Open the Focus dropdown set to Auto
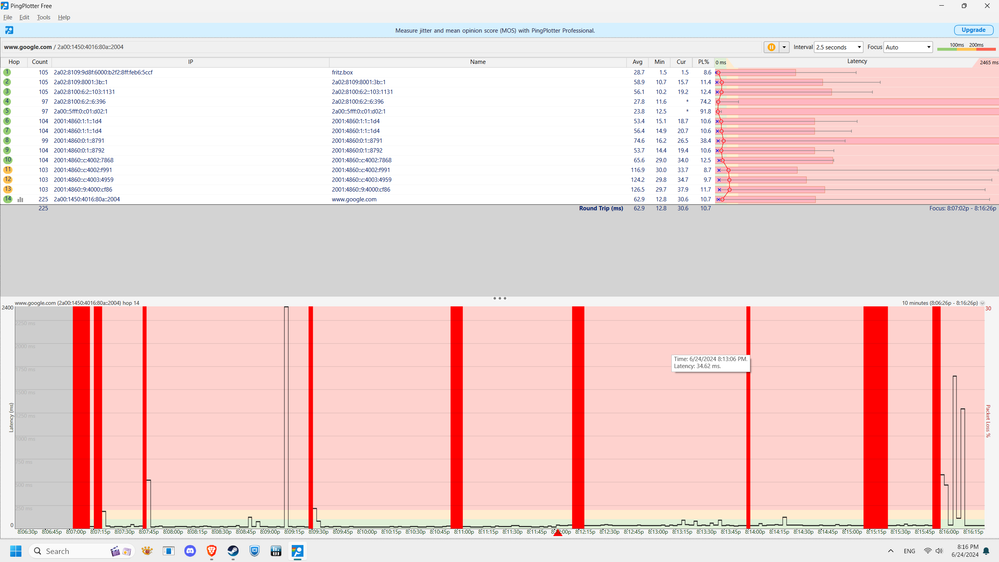The height and width of the screenshot is (562, 999). pos(908,47)
